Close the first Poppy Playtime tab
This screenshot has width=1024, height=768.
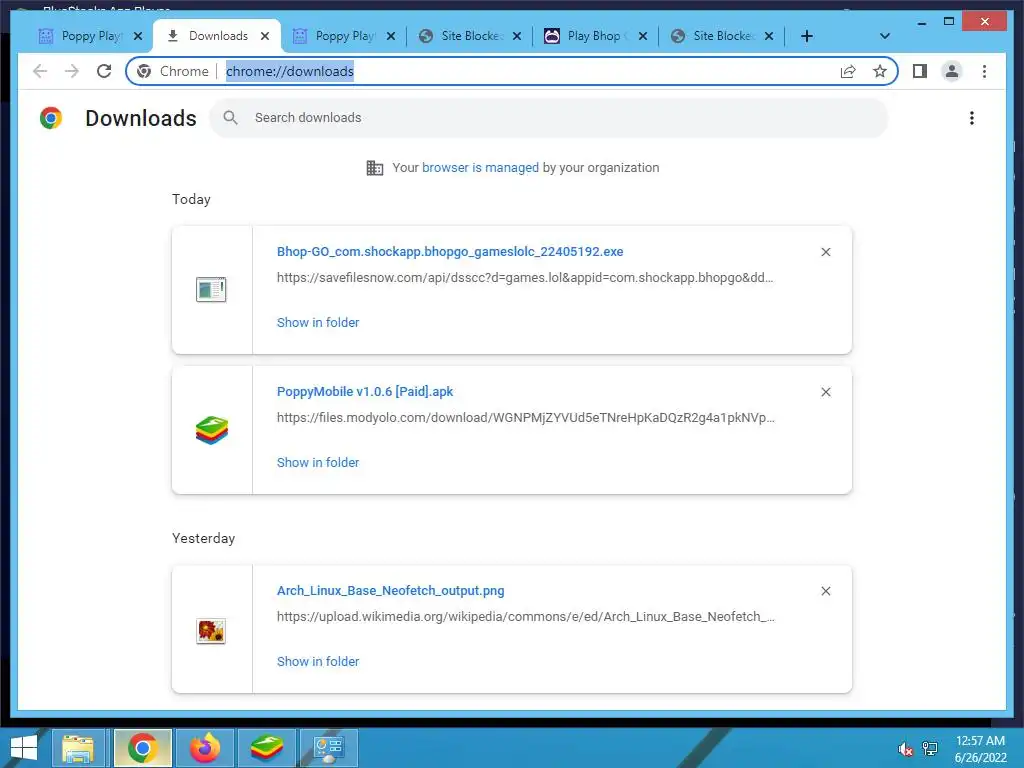point(138,36)
